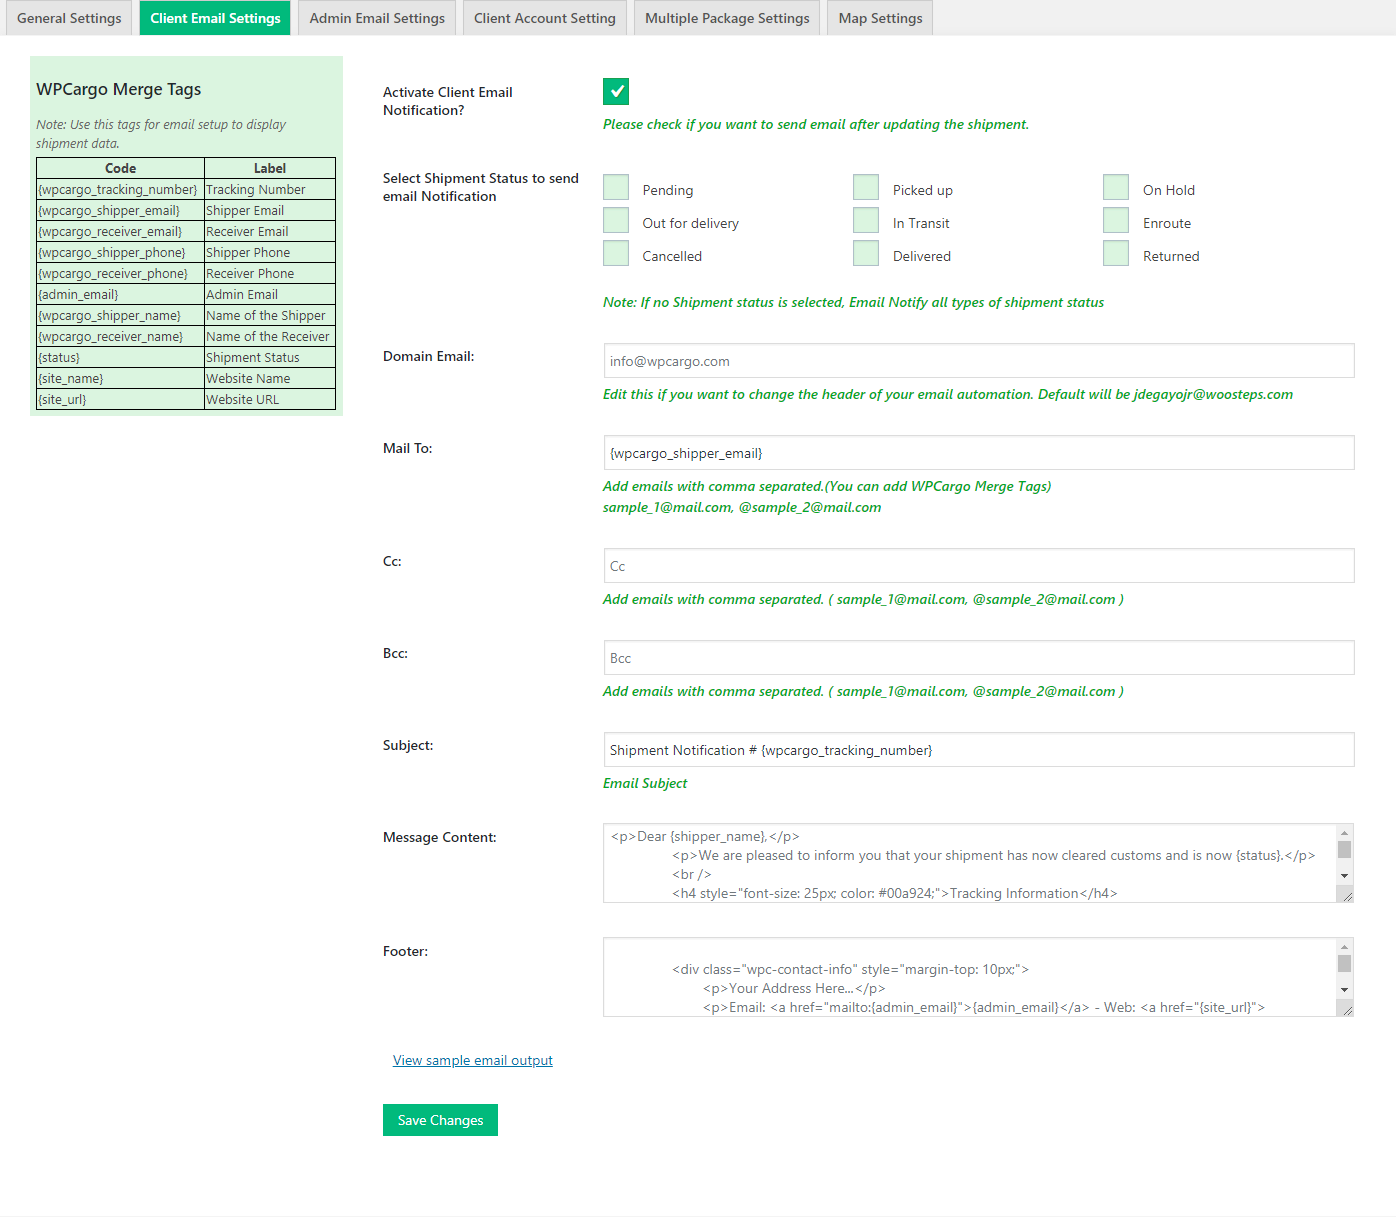Check the On Hold status box
The height and width of the screenshot is (1217, 1396).
1116,187
